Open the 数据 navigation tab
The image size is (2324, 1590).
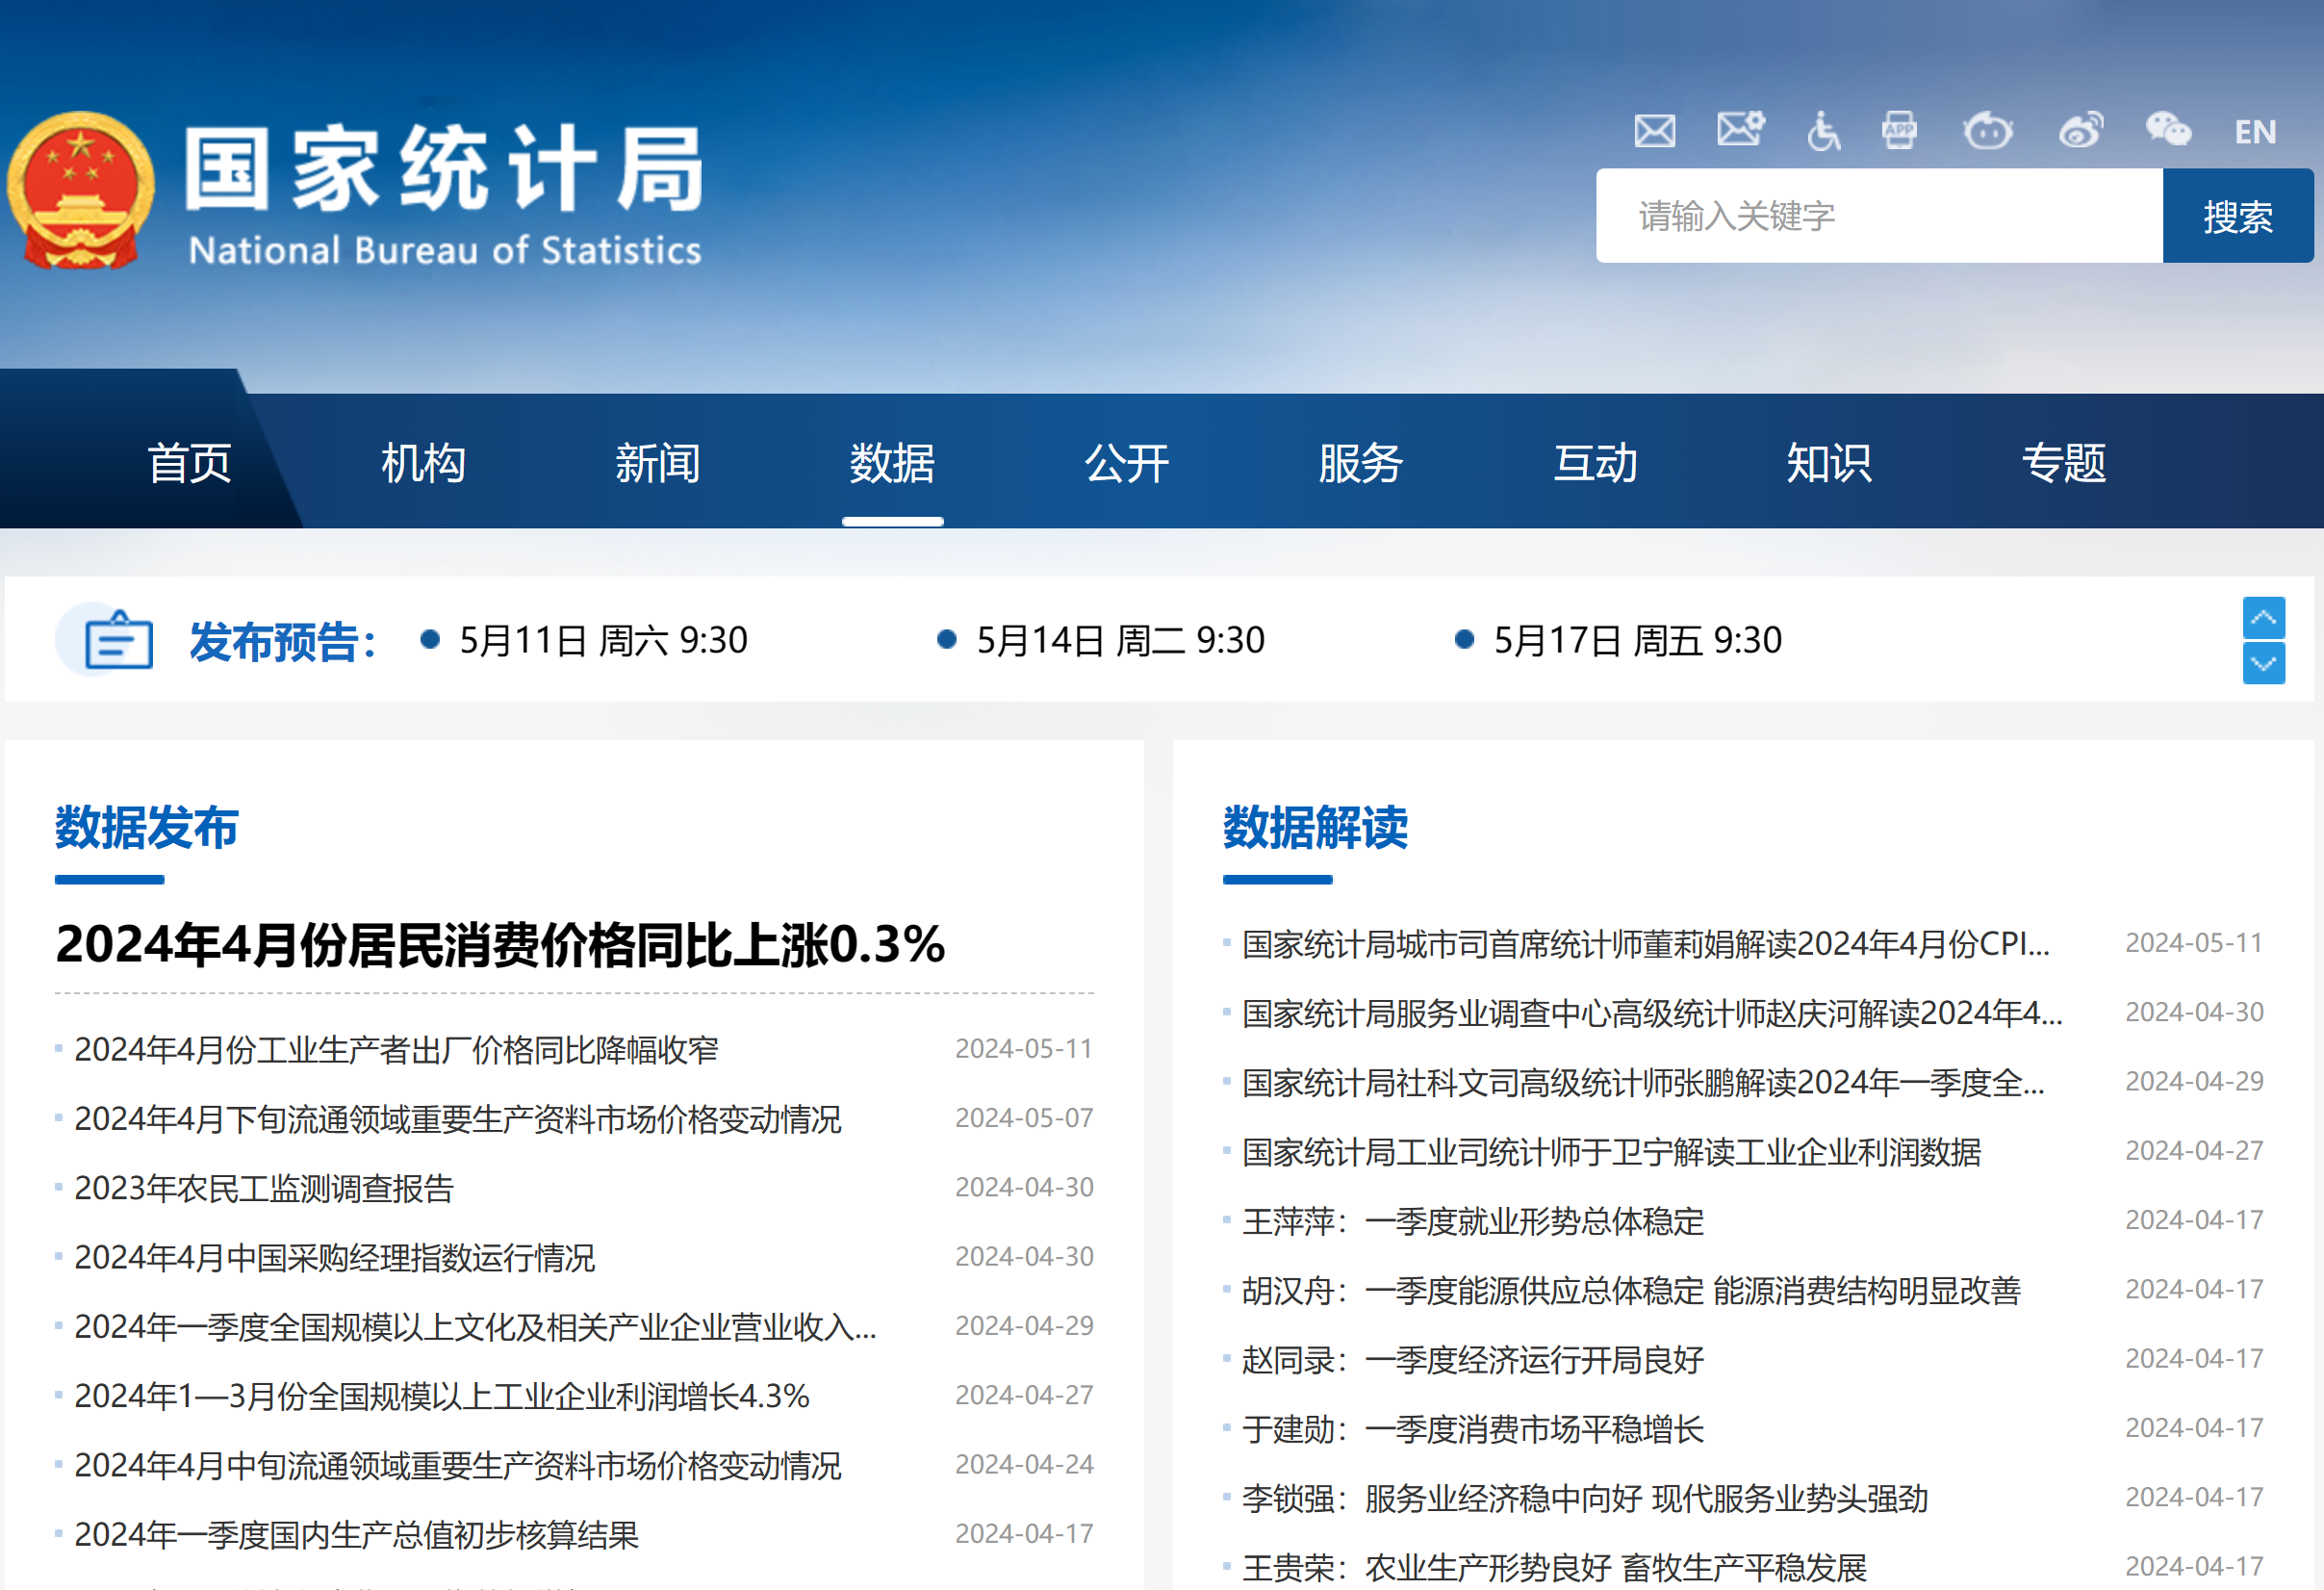click(892, 463)
